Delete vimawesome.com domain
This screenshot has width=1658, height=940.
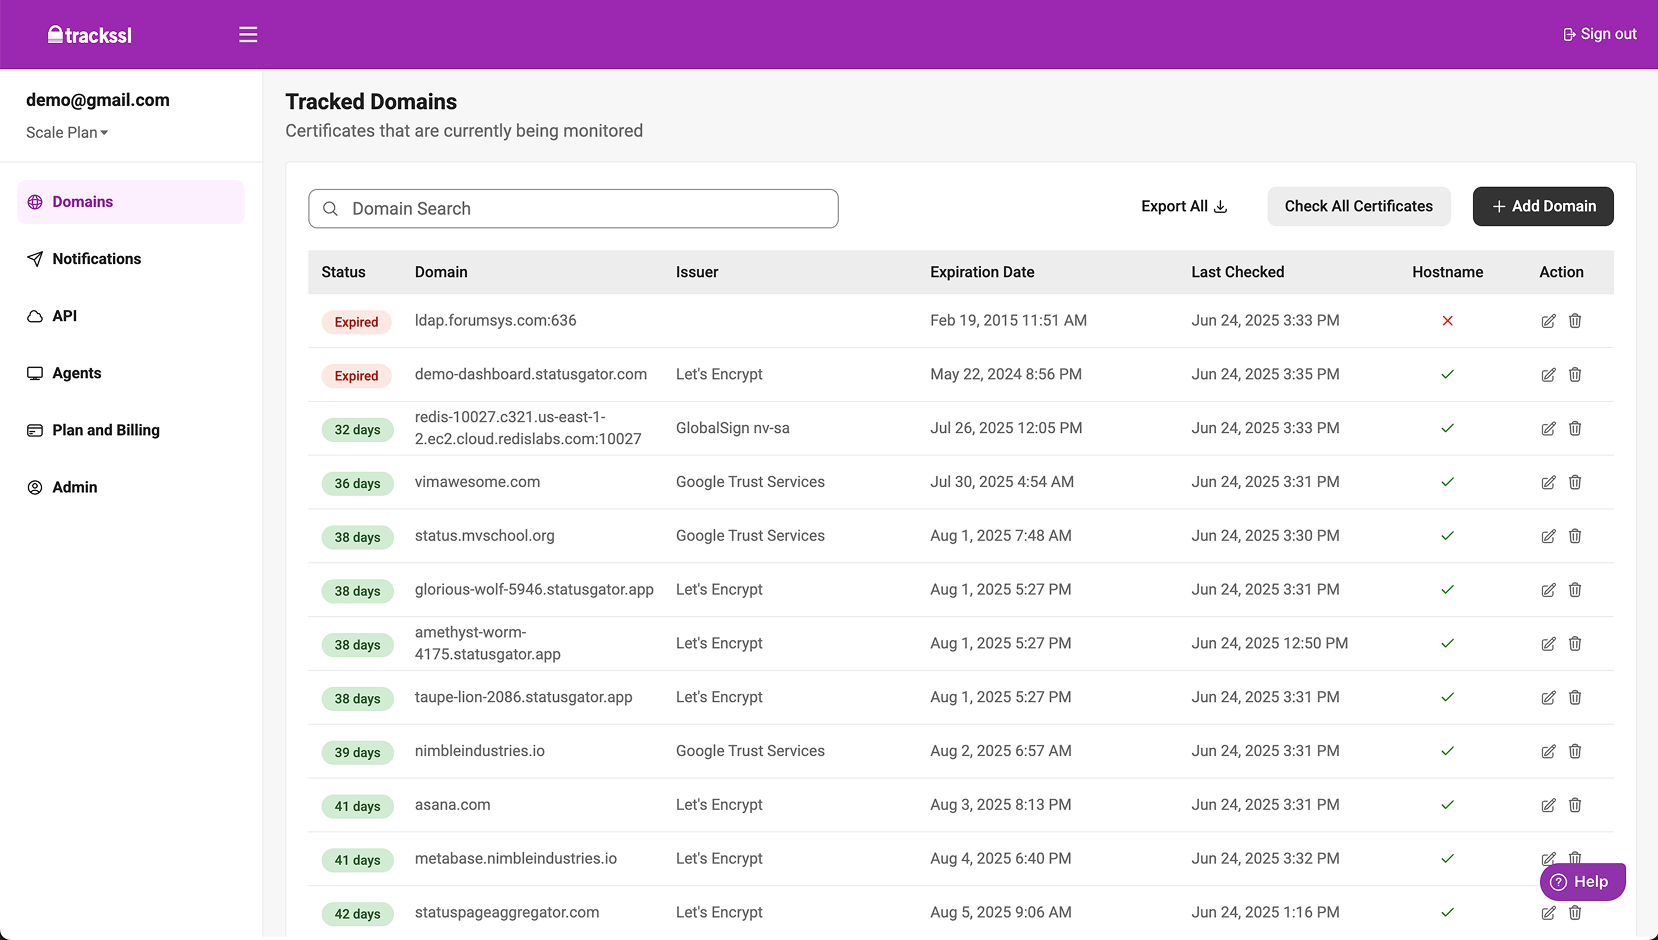coord(1575,483)
